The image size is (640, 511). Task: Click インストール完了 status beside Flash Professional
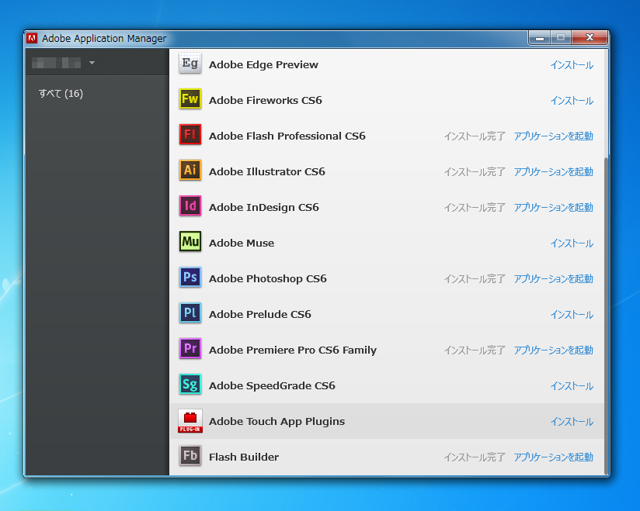(475, 136)
